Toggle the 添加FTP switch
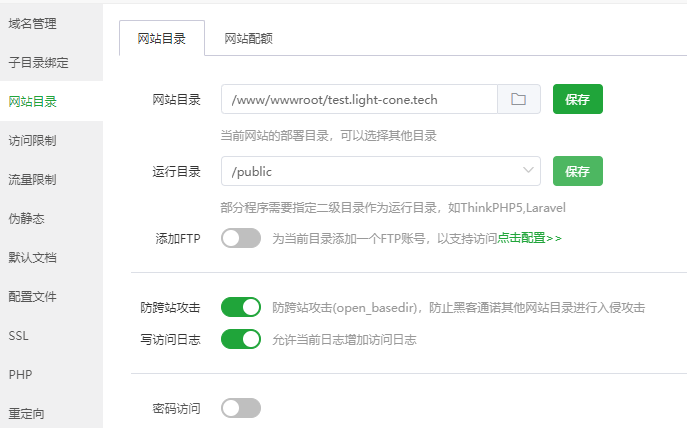Image resolution: width=687 pixels, height=428 pixels. coord(241,238)
